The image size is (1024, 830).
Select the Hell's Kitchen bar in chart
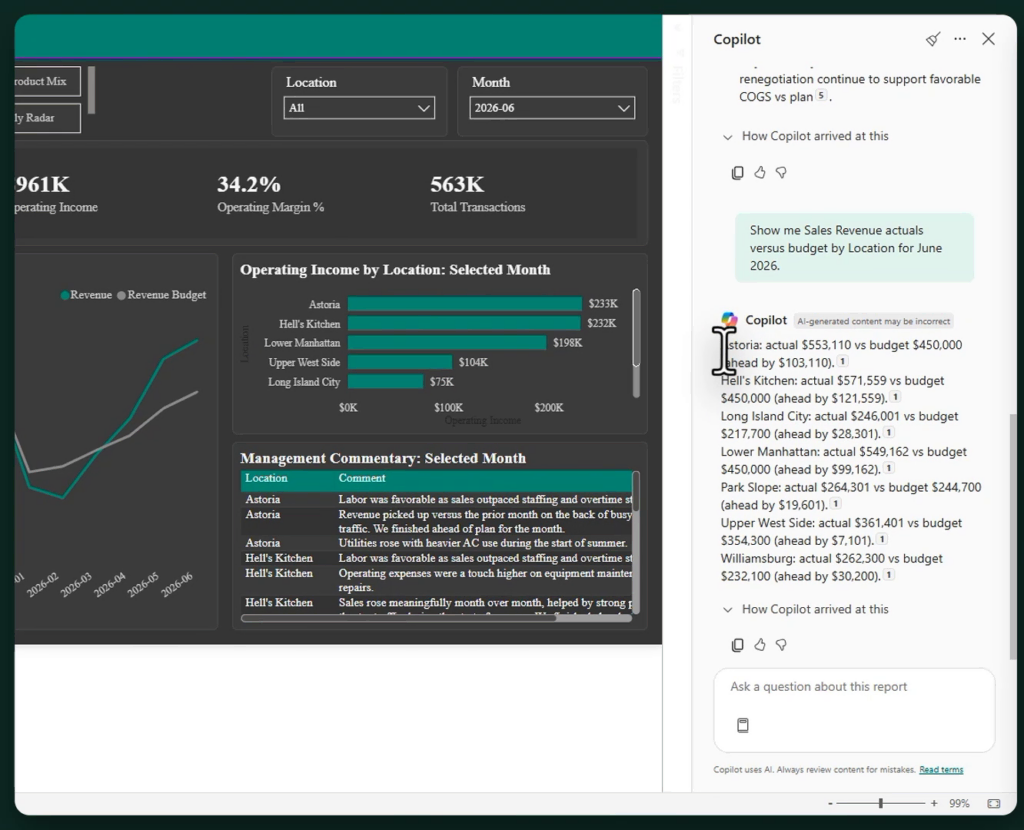coord(464,323)
